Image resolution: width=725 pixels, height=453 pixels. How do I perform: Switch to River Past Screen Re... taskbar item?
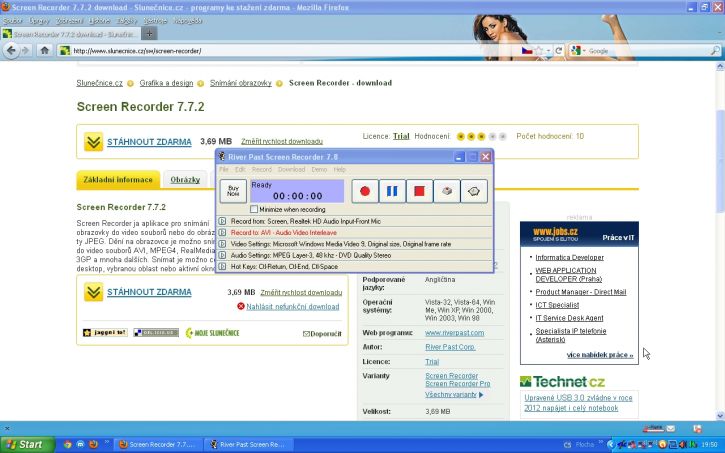tap(248, 445)
